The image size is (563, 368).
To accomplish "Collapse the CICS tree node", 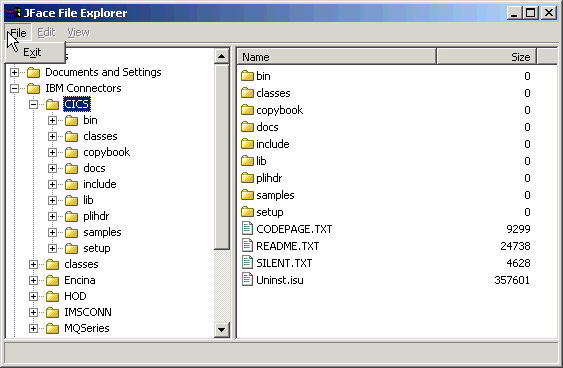I will click(33, 104).
